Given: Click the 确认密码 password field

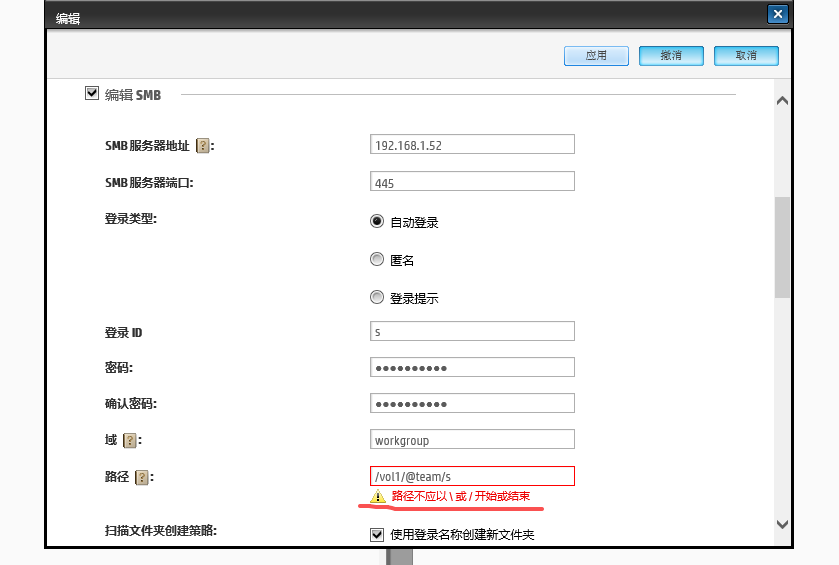Looking at the screenshot, I should tap(472, 403).
